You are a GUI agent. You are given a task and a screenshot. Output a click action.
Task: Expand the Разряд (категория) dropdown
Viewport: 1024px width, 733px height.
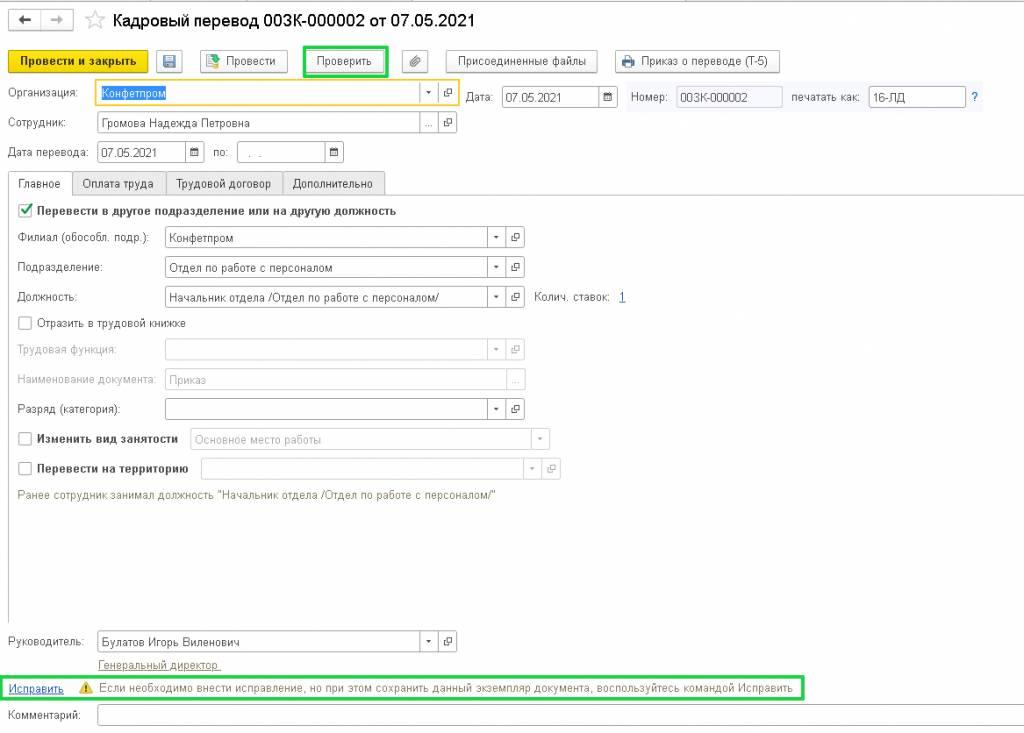496,409
